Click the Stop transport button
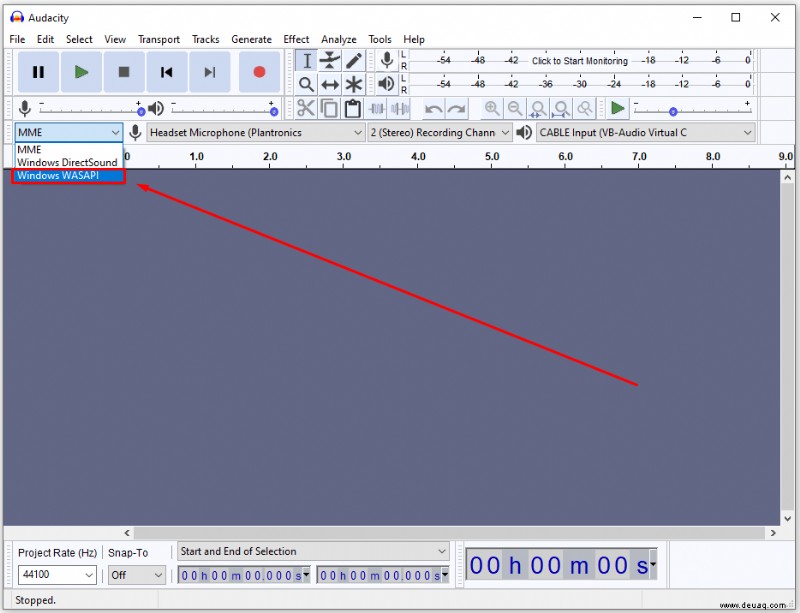 124,72
